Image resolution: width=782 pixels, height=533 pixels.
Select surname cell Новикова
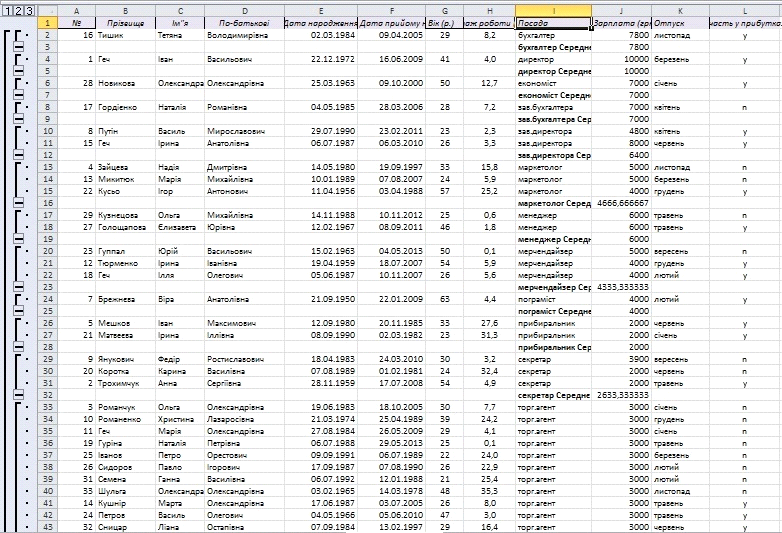point(125,83)
